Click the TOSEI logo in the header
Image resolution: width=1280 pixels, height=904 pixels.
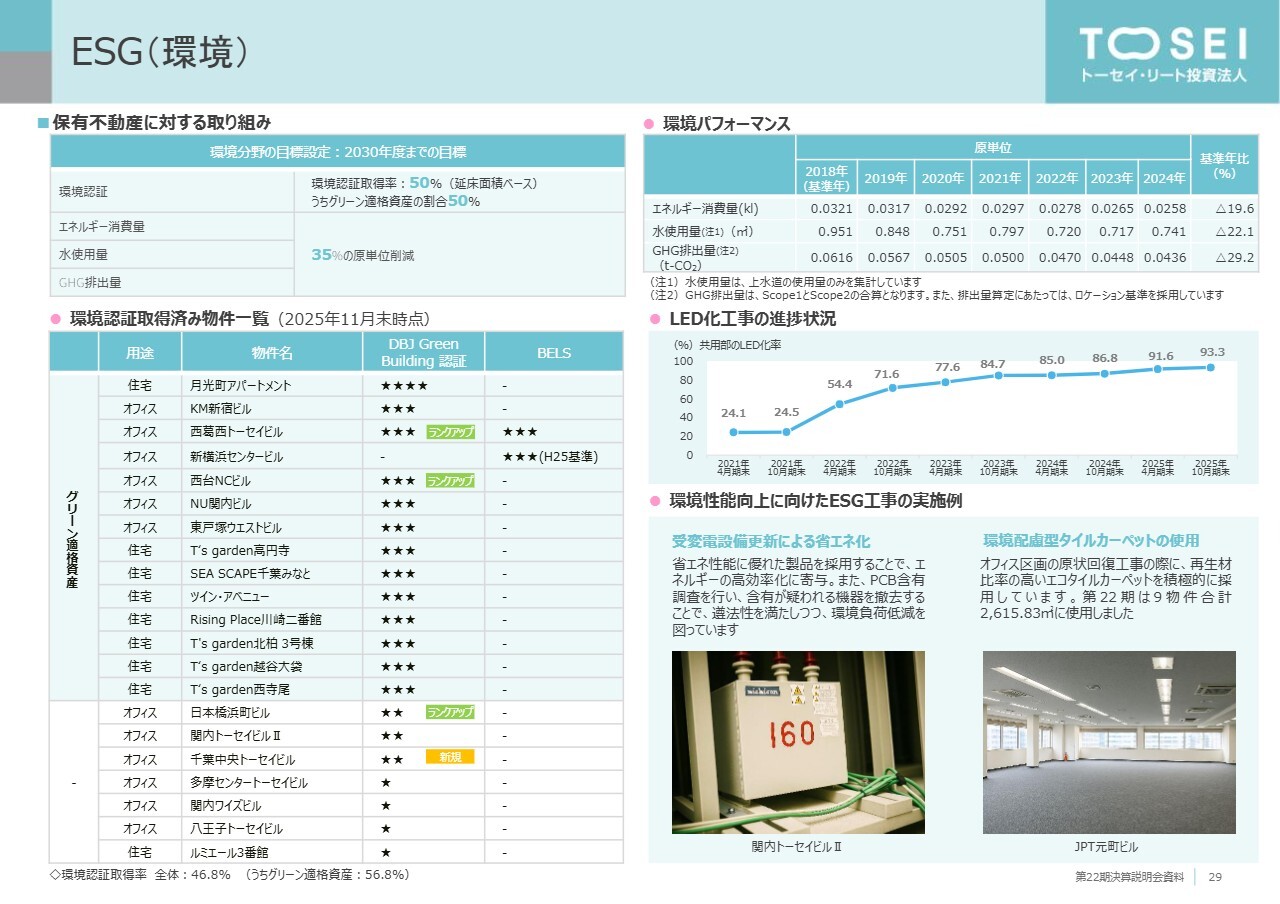1162,52
